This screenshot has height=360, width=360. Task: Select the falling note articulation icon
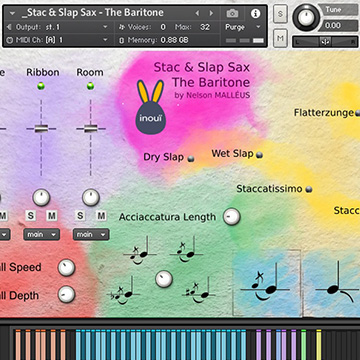tap(337, 283)
